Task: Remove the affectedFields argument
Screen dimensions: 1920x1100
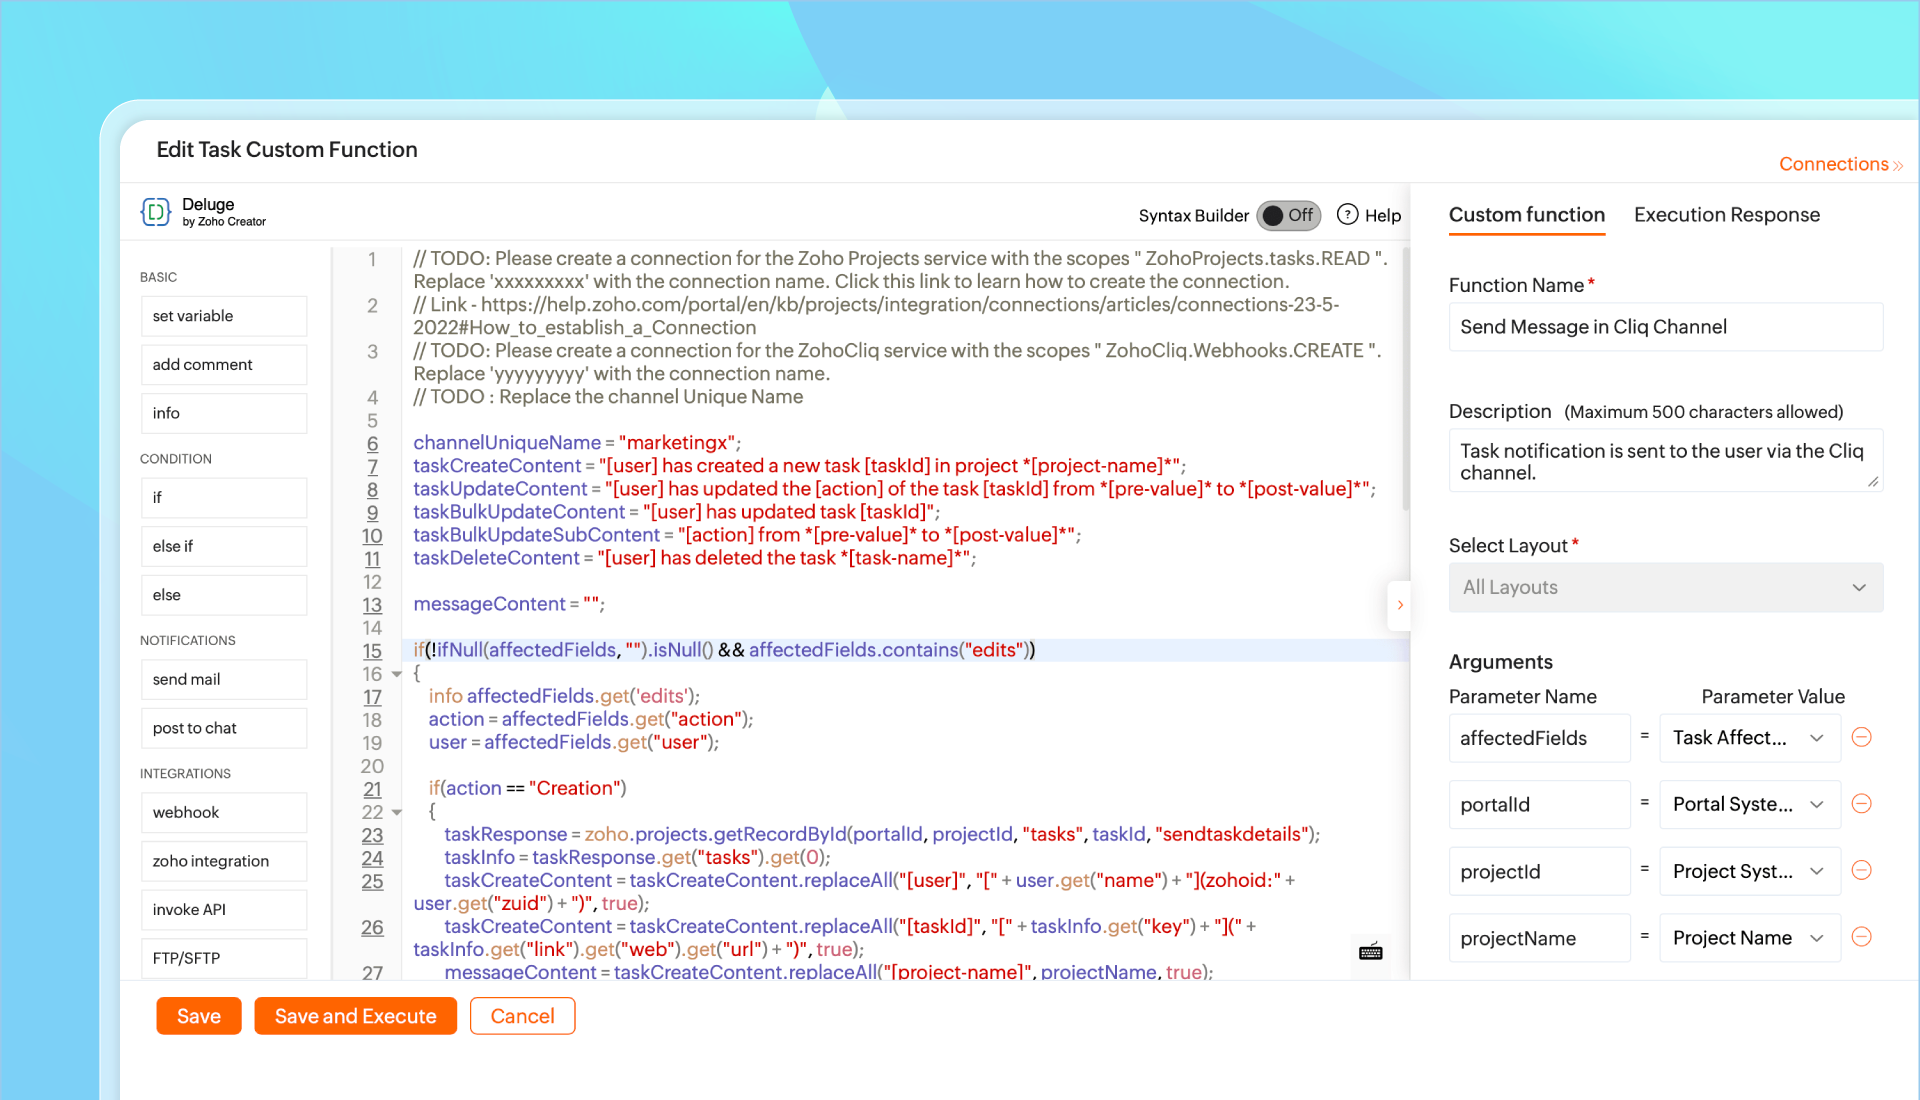Action: (x=1861, y=738)
